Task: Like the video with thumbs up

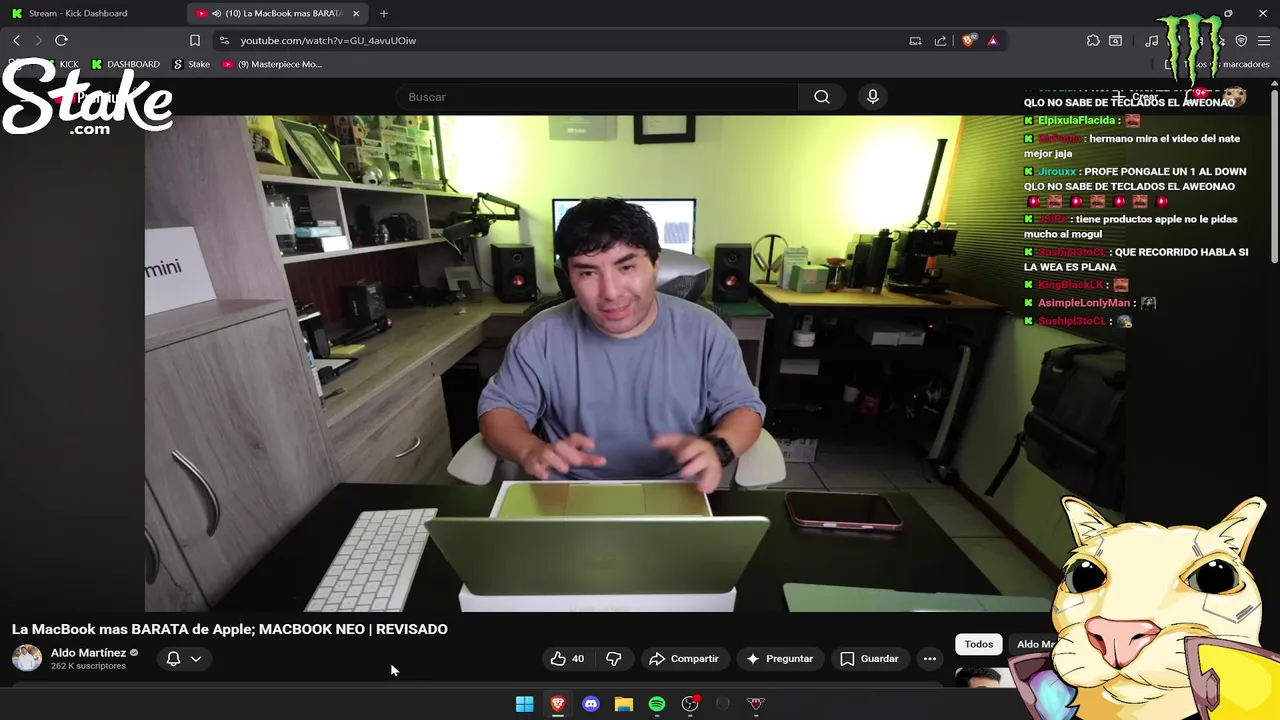Action: pos(567,658)
